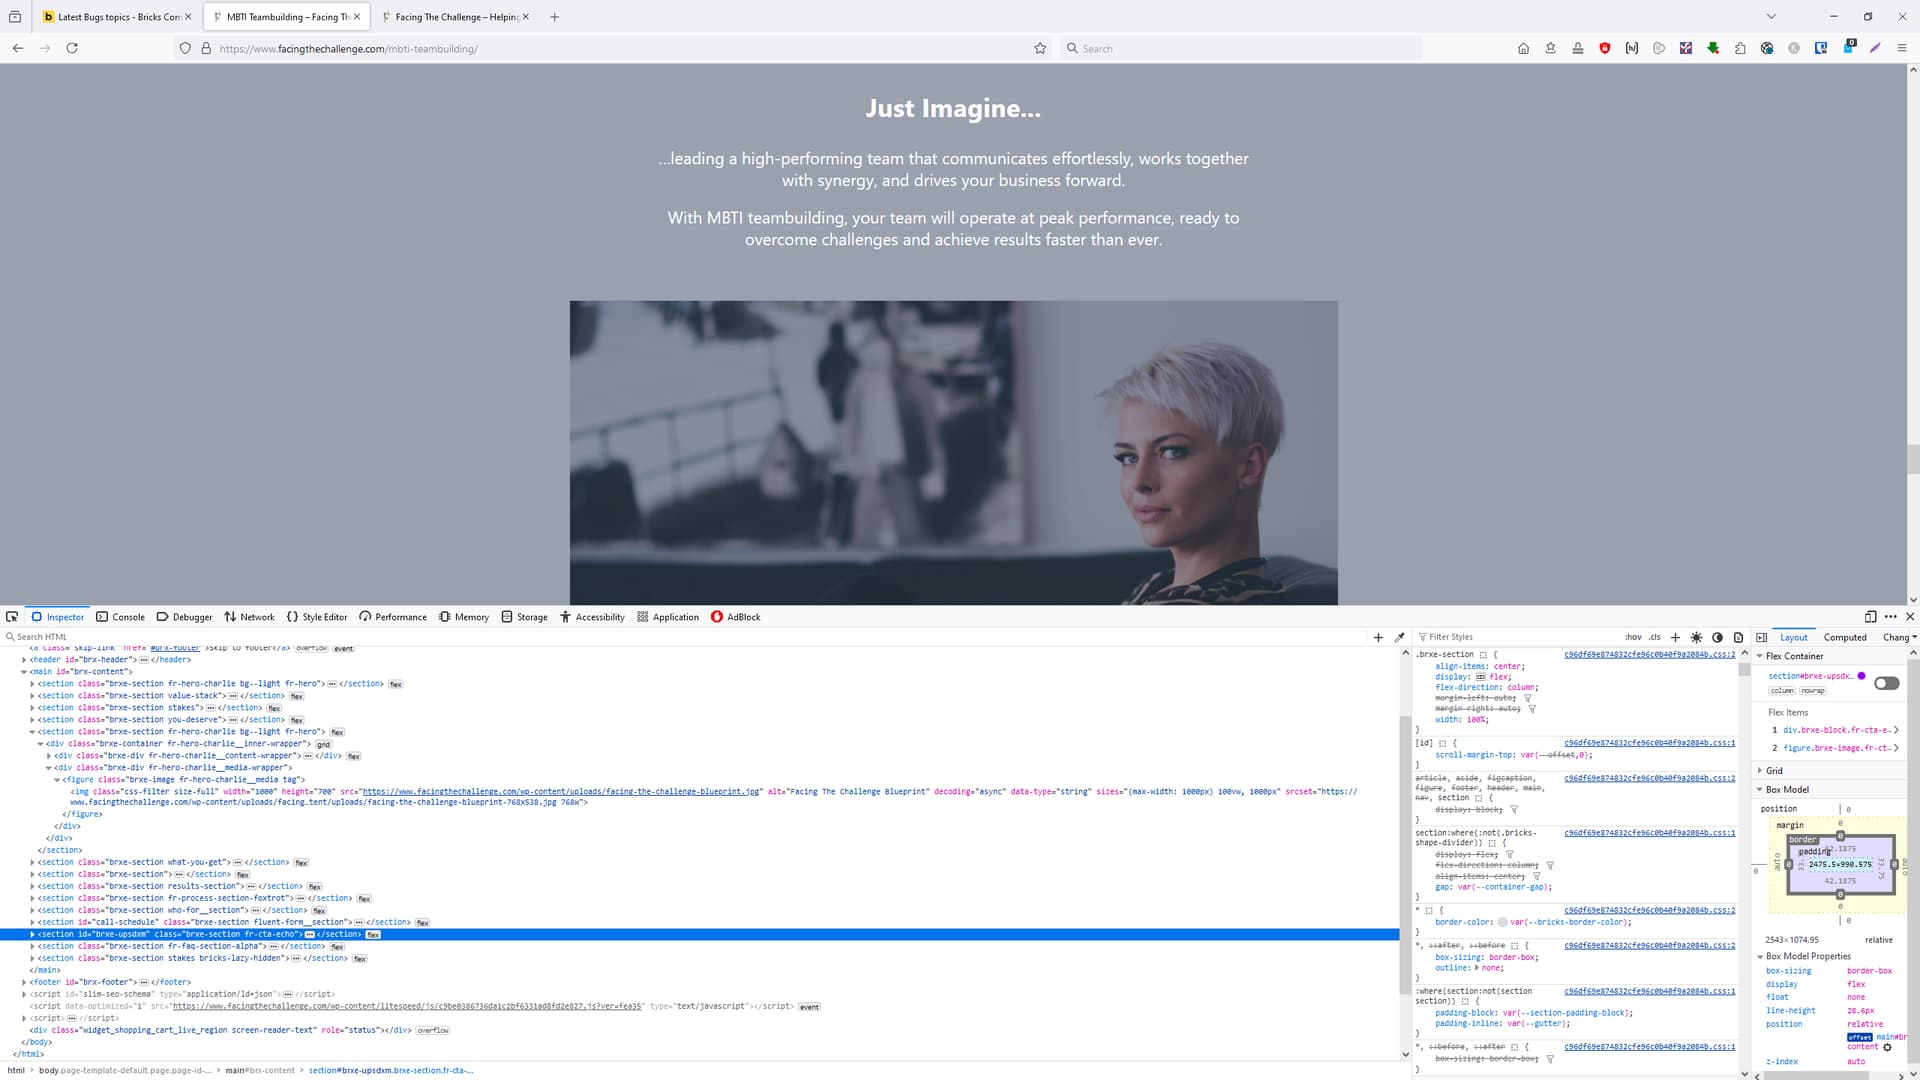This screenshot has height=1080, width=1920.
Task: Reload the current page
Action: point(72,48)
